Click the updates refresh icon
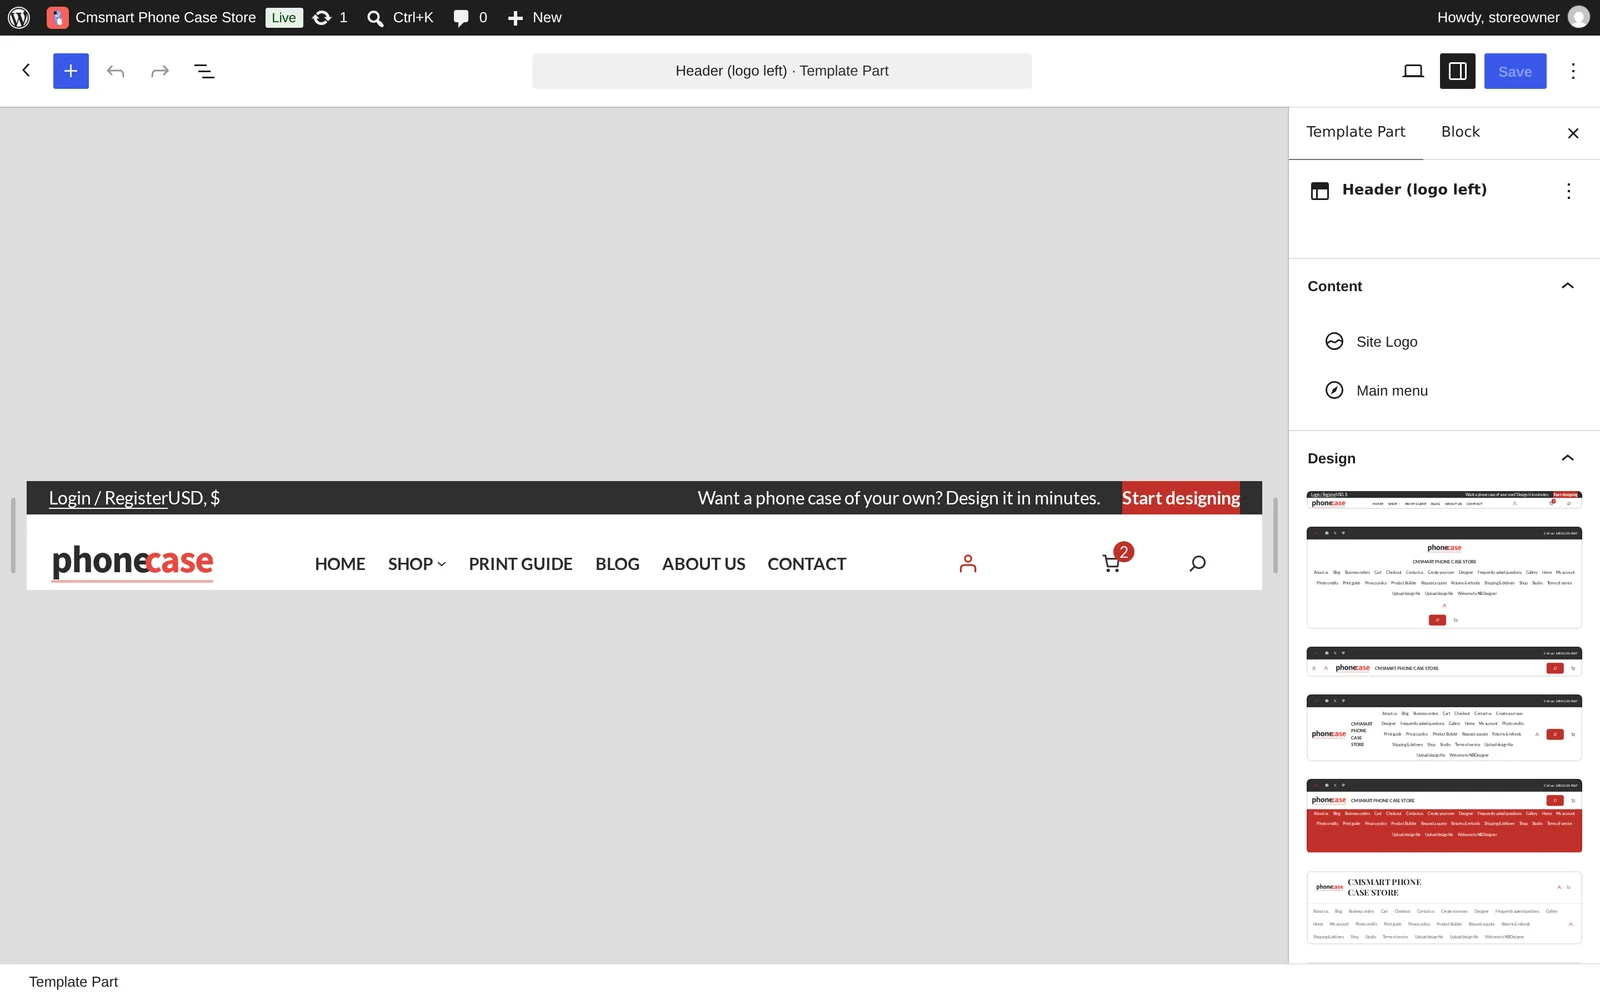Viewport: 1600px width, 1000px height. coord(322,17)
